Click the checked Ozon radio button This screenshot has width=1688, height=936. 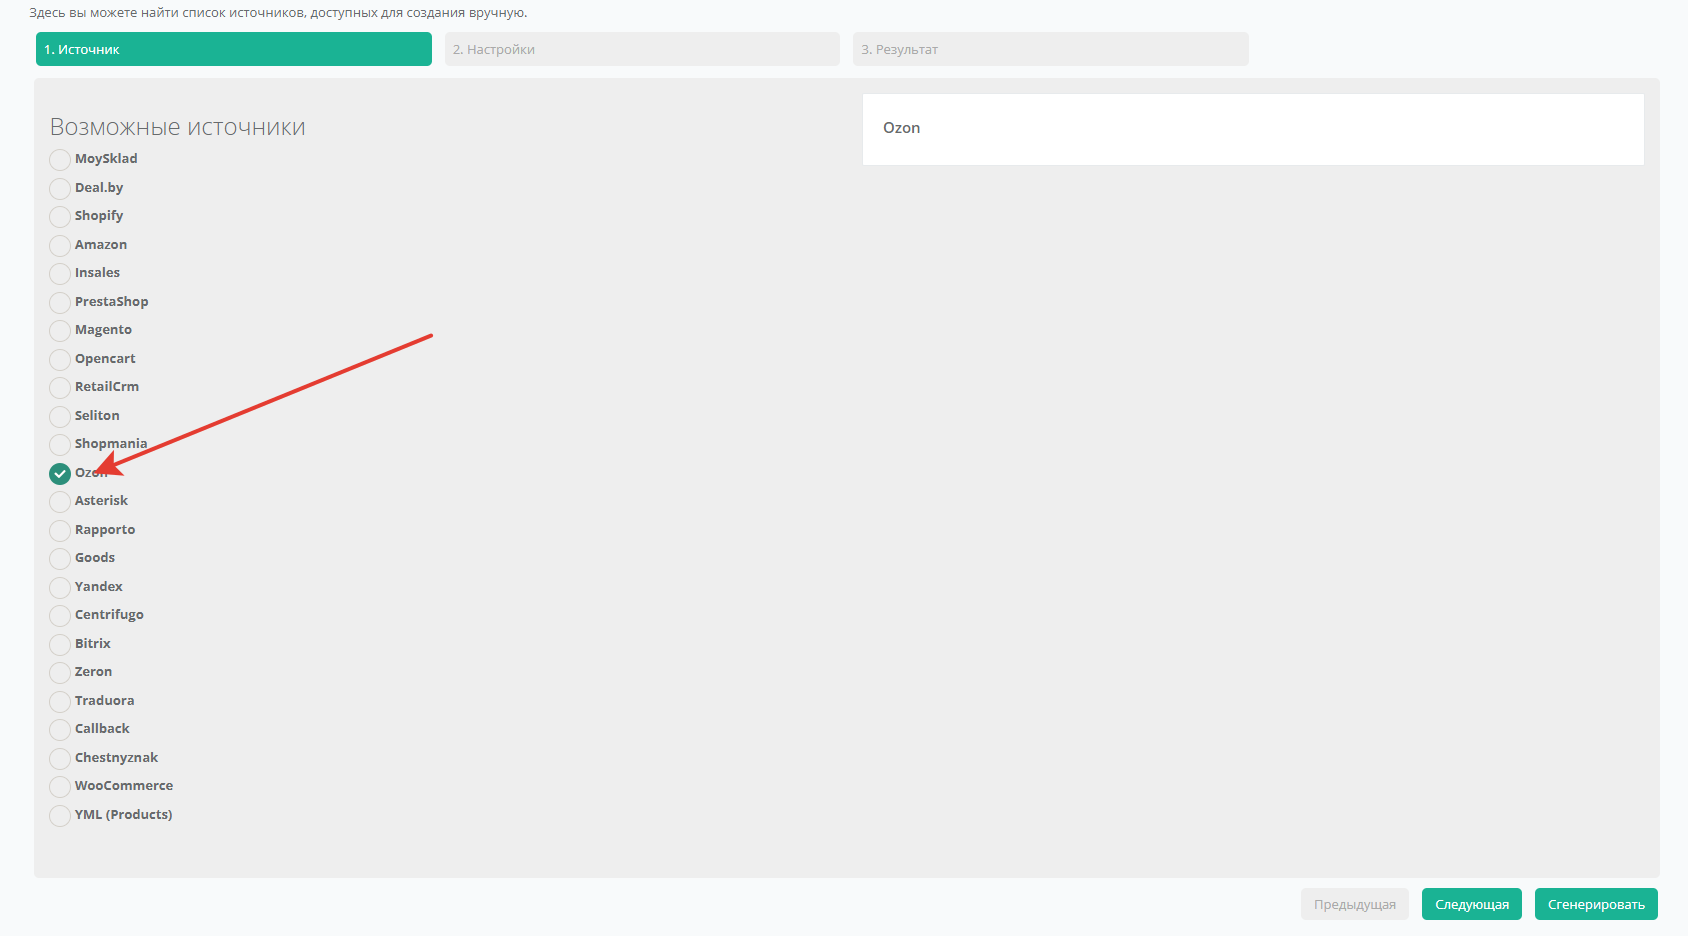pyautogui.click(x=60, y=473)
